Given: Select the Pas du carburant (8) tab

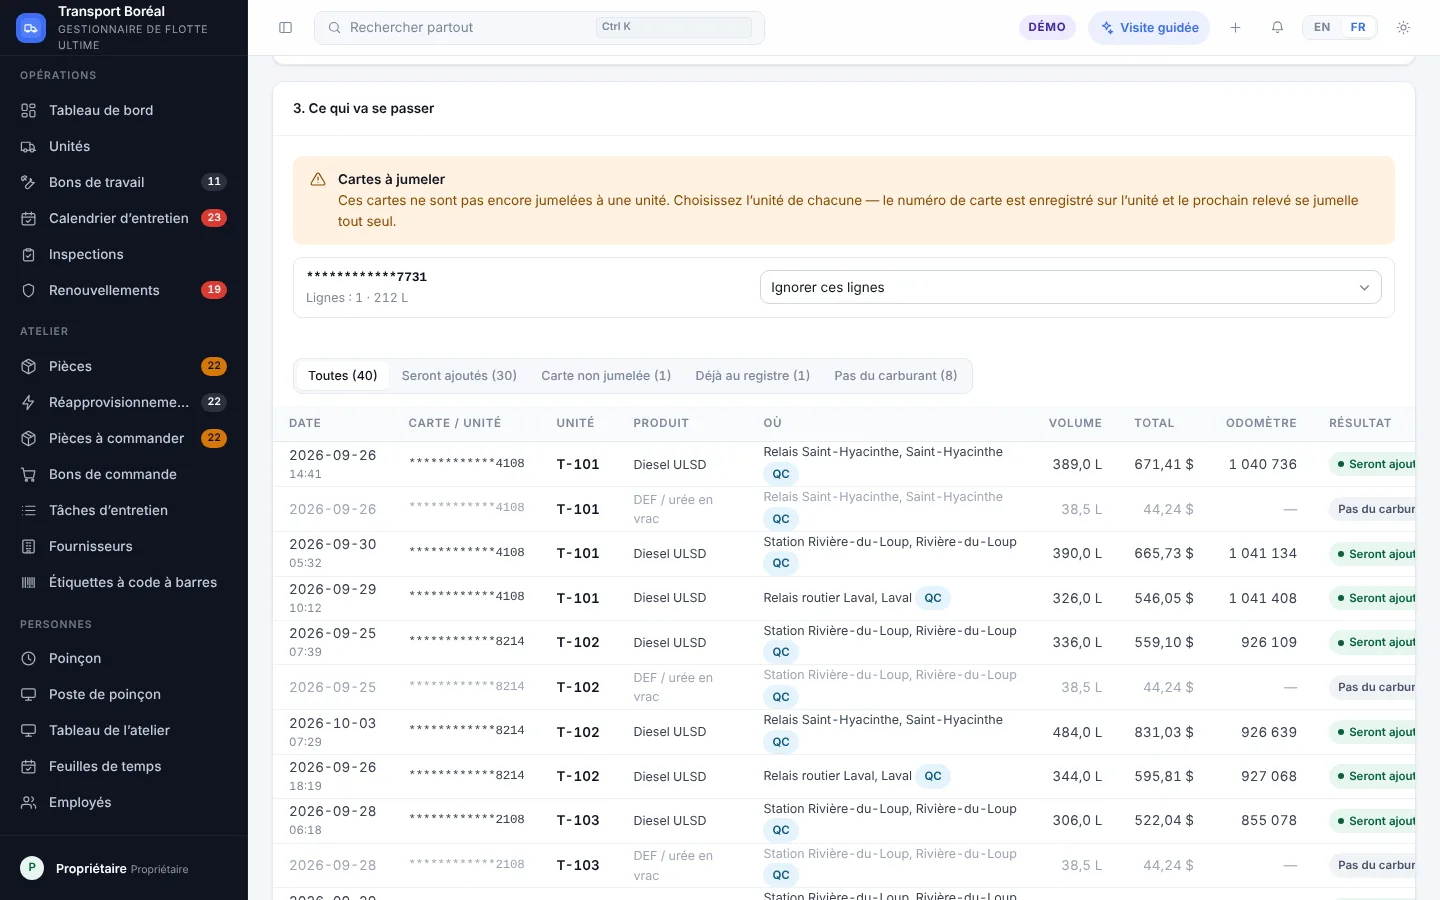Looking at the screenshot, I should 896,376.
